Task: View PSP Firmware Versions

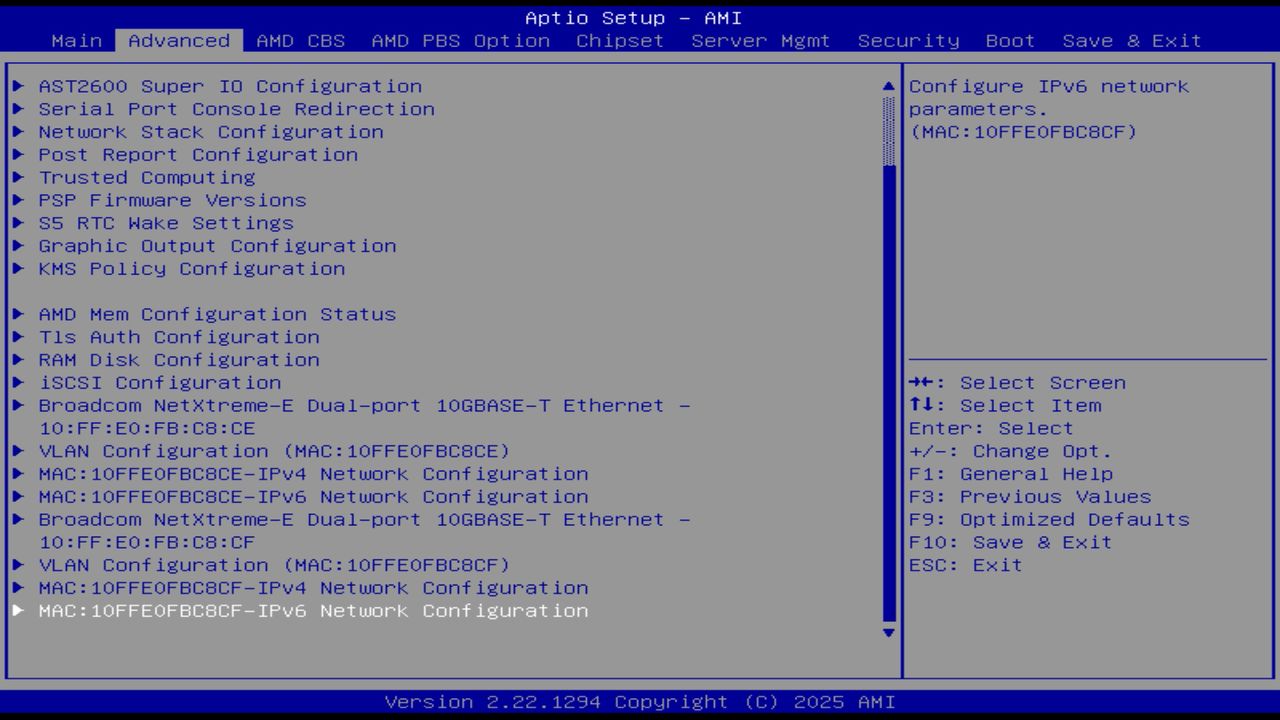Action: tap(170, 200)
